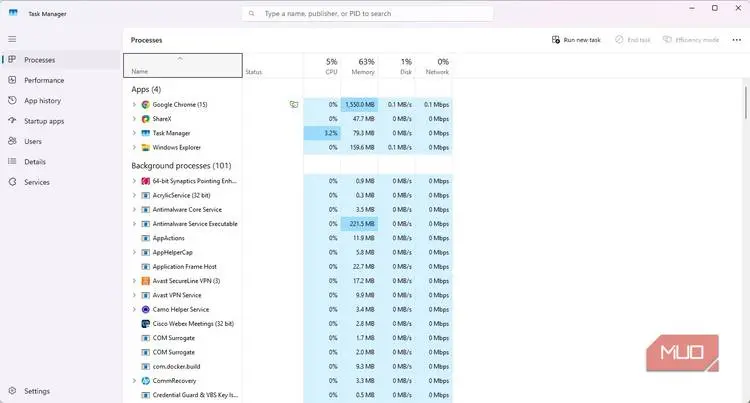Click the Avast SecureLine VPN icon
750x403 pixels.
tap(145, 281)
